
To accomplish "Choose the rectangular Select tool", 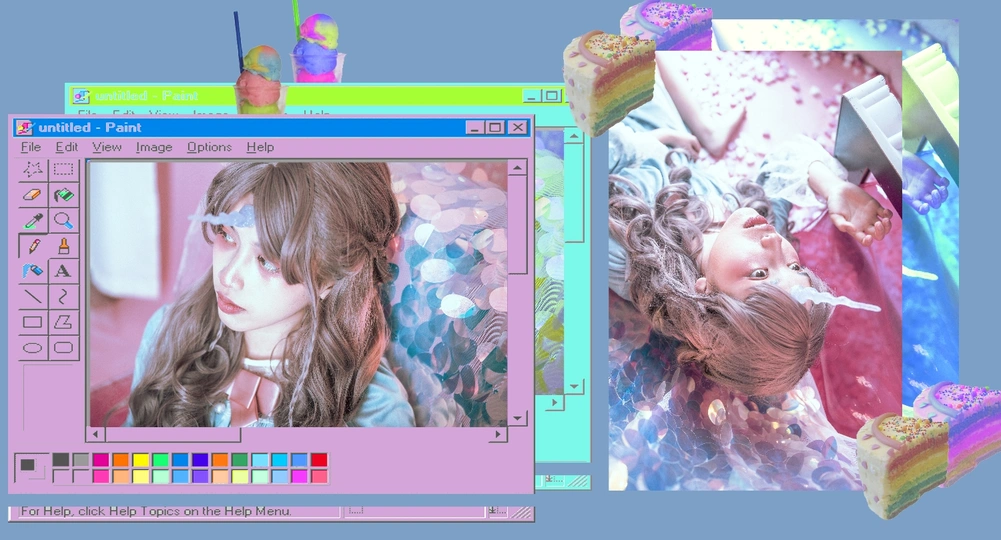I will 63,169.
